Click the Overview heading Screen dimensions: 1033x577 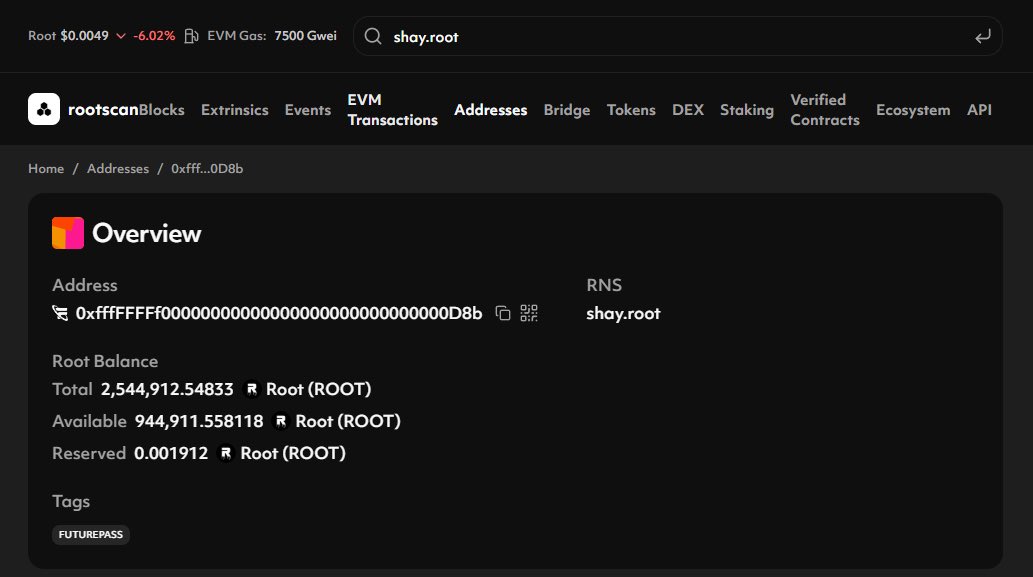(x=147, y=233)
